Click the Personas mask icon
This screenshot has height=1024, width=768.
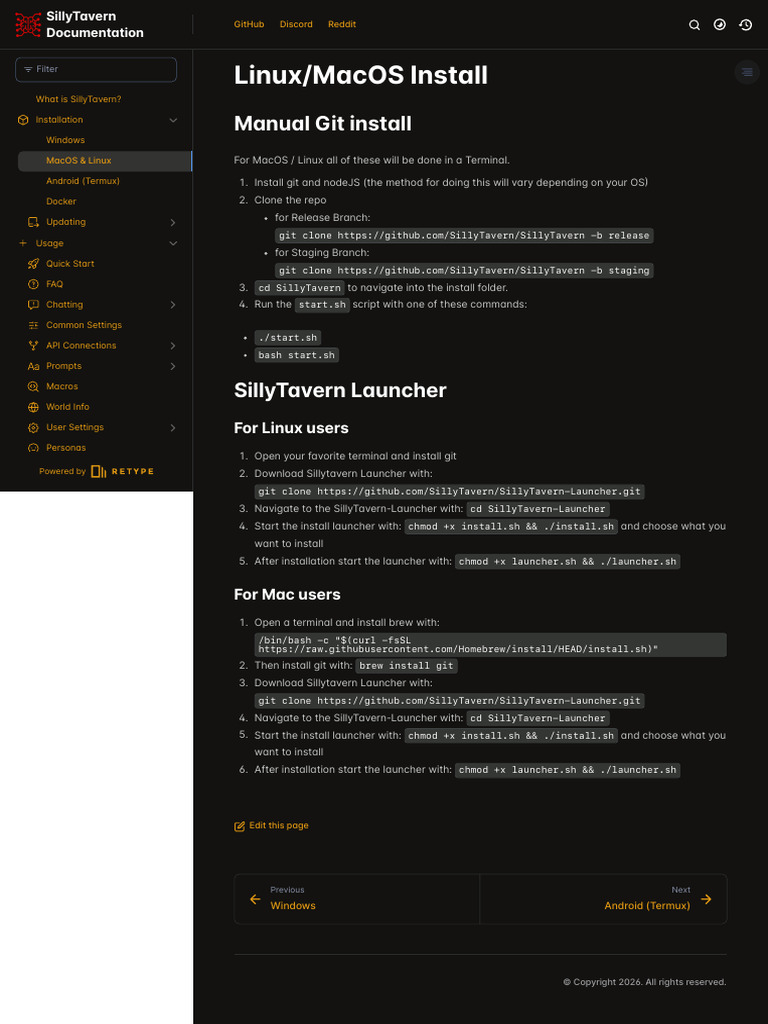coord(33,448)
